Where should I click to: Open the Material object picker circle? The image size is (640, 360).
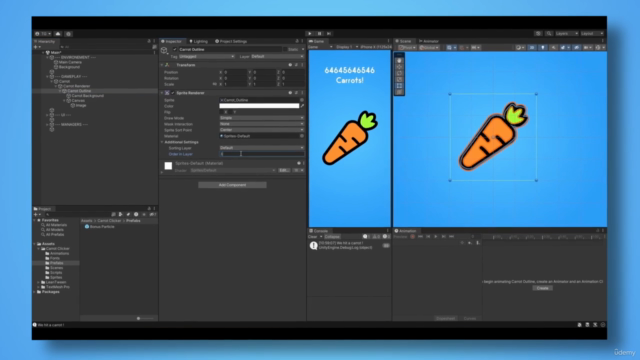pyautogui.click(x=302, y=136)
